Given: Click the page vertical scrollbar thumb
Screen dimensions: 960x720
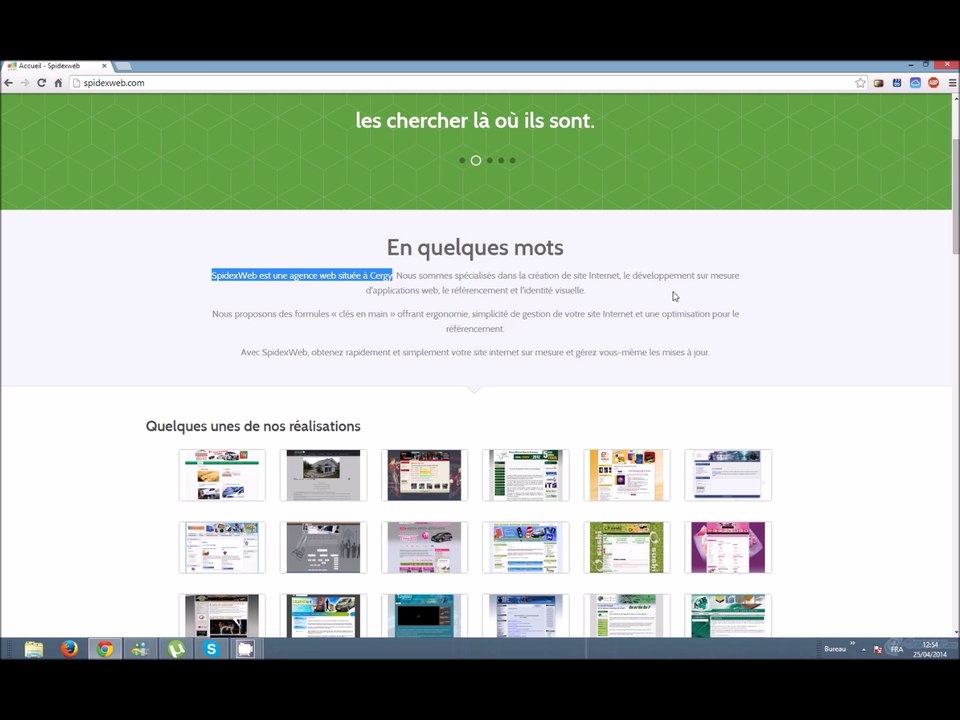Looking at the screenshot, I should (x=956, y=196).
